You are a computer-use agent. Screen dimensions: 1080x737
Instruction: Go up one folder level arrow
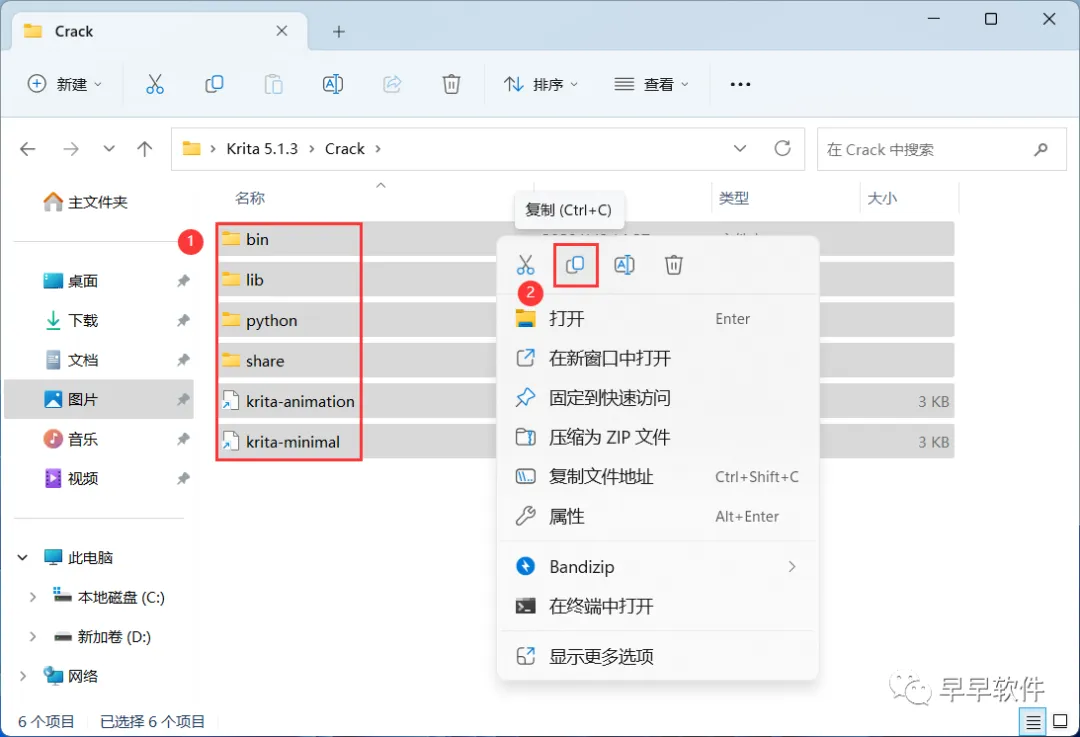click(145, 149)
